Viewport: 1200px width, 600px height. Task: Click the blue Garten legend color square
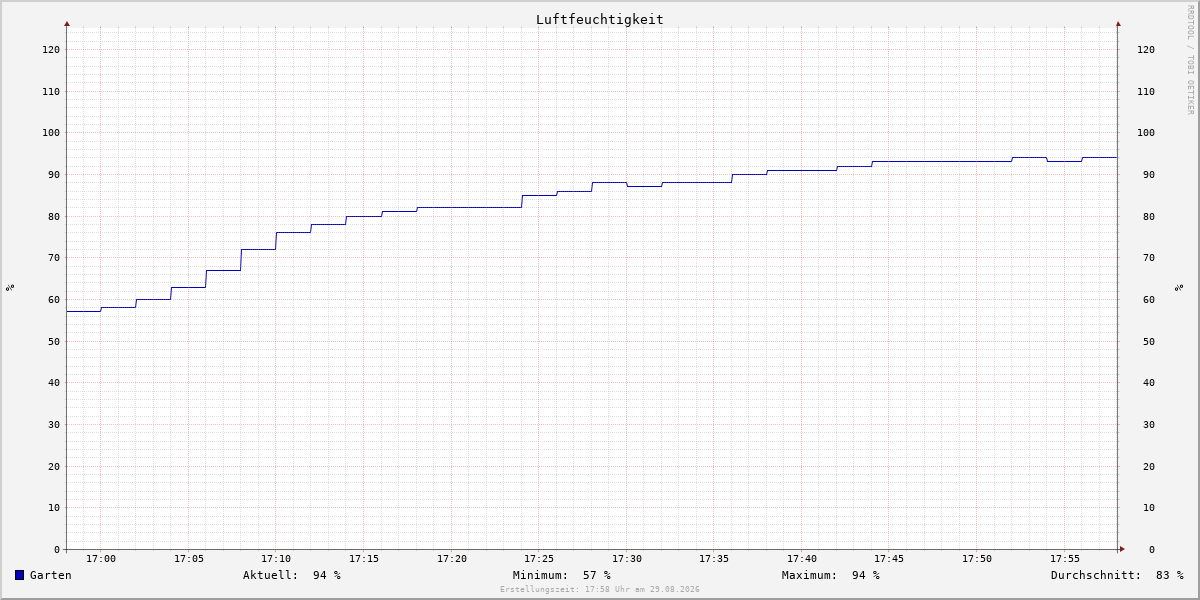tap(19, 575)
